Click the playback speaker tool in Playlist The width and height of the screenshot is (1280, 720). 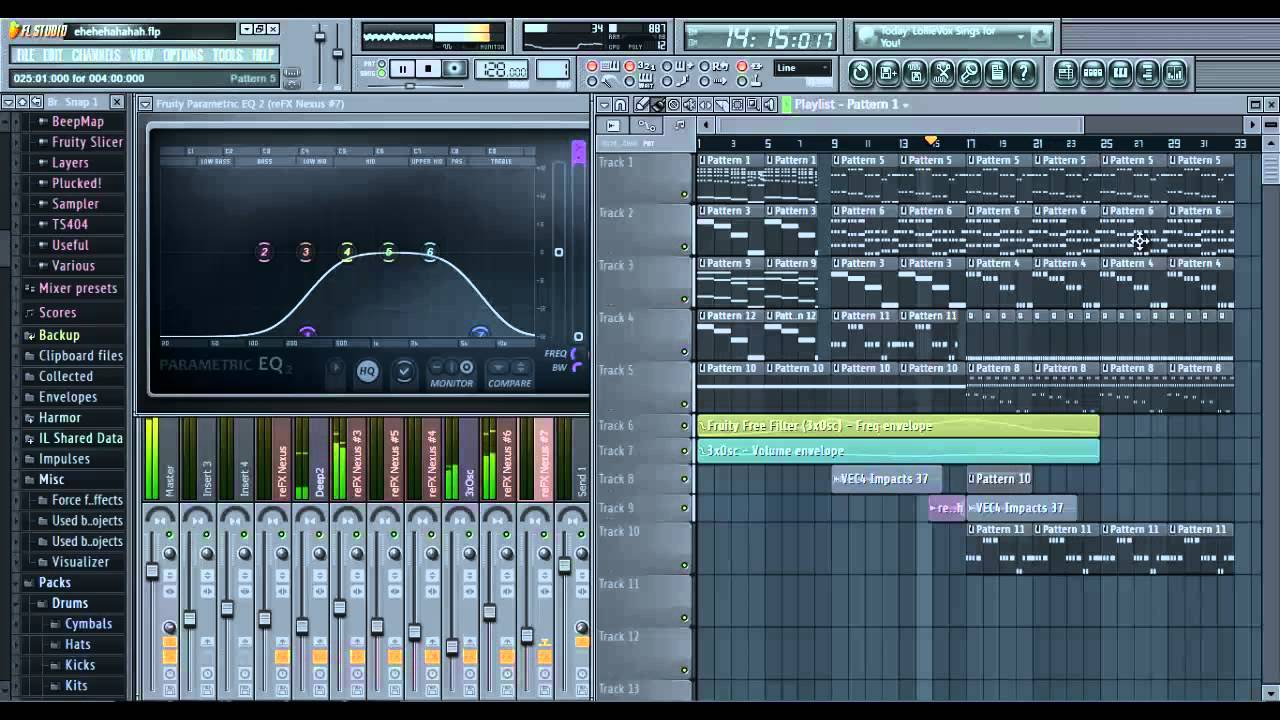pos(770,104)
